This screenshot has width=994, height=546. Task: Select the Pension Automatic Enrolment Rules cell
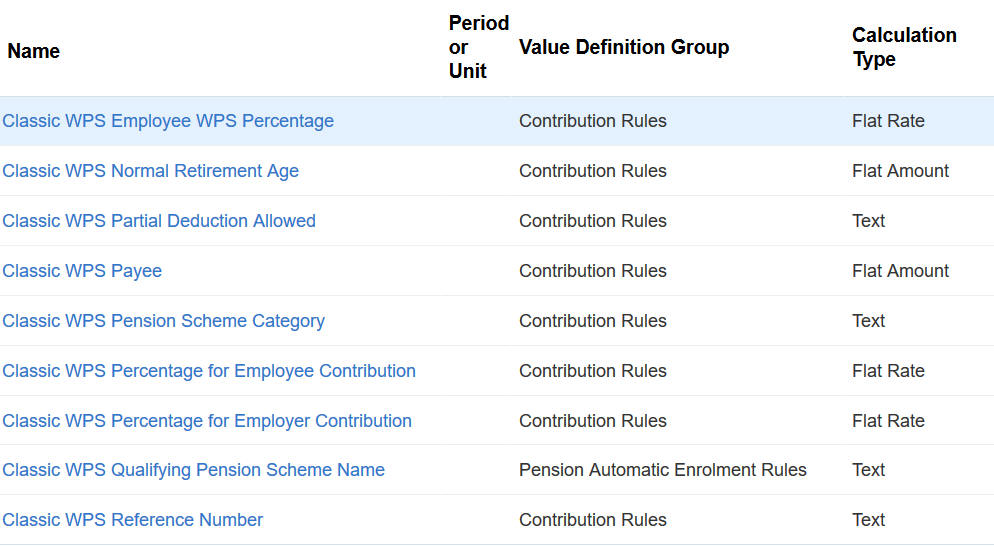[662, 470]
